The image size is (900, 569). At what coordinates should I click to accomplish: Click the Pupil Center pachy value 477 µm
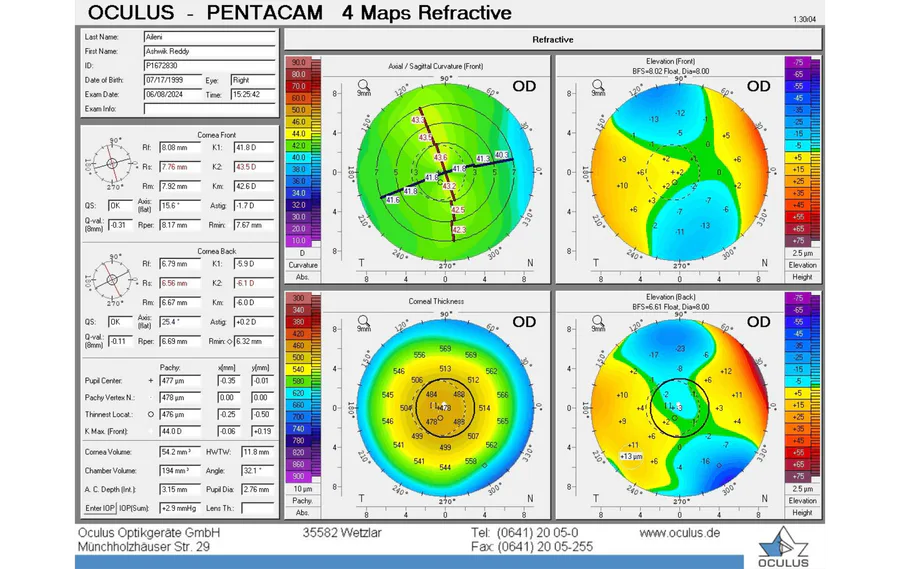pyautogui.click(x=180, y=381)
